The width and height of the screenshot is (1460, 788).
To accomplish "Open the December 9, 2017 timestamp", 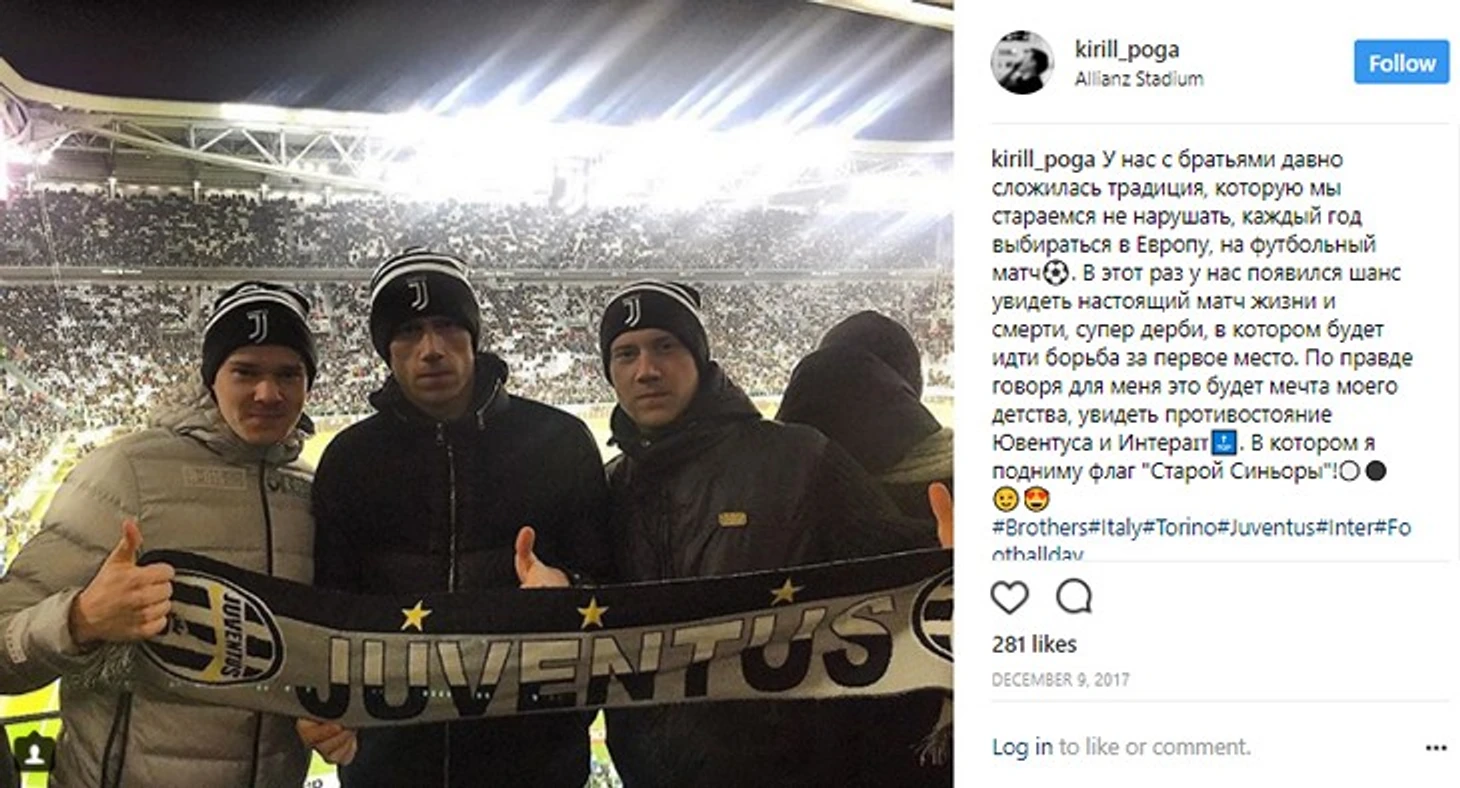I will (x=1060, y=680).
